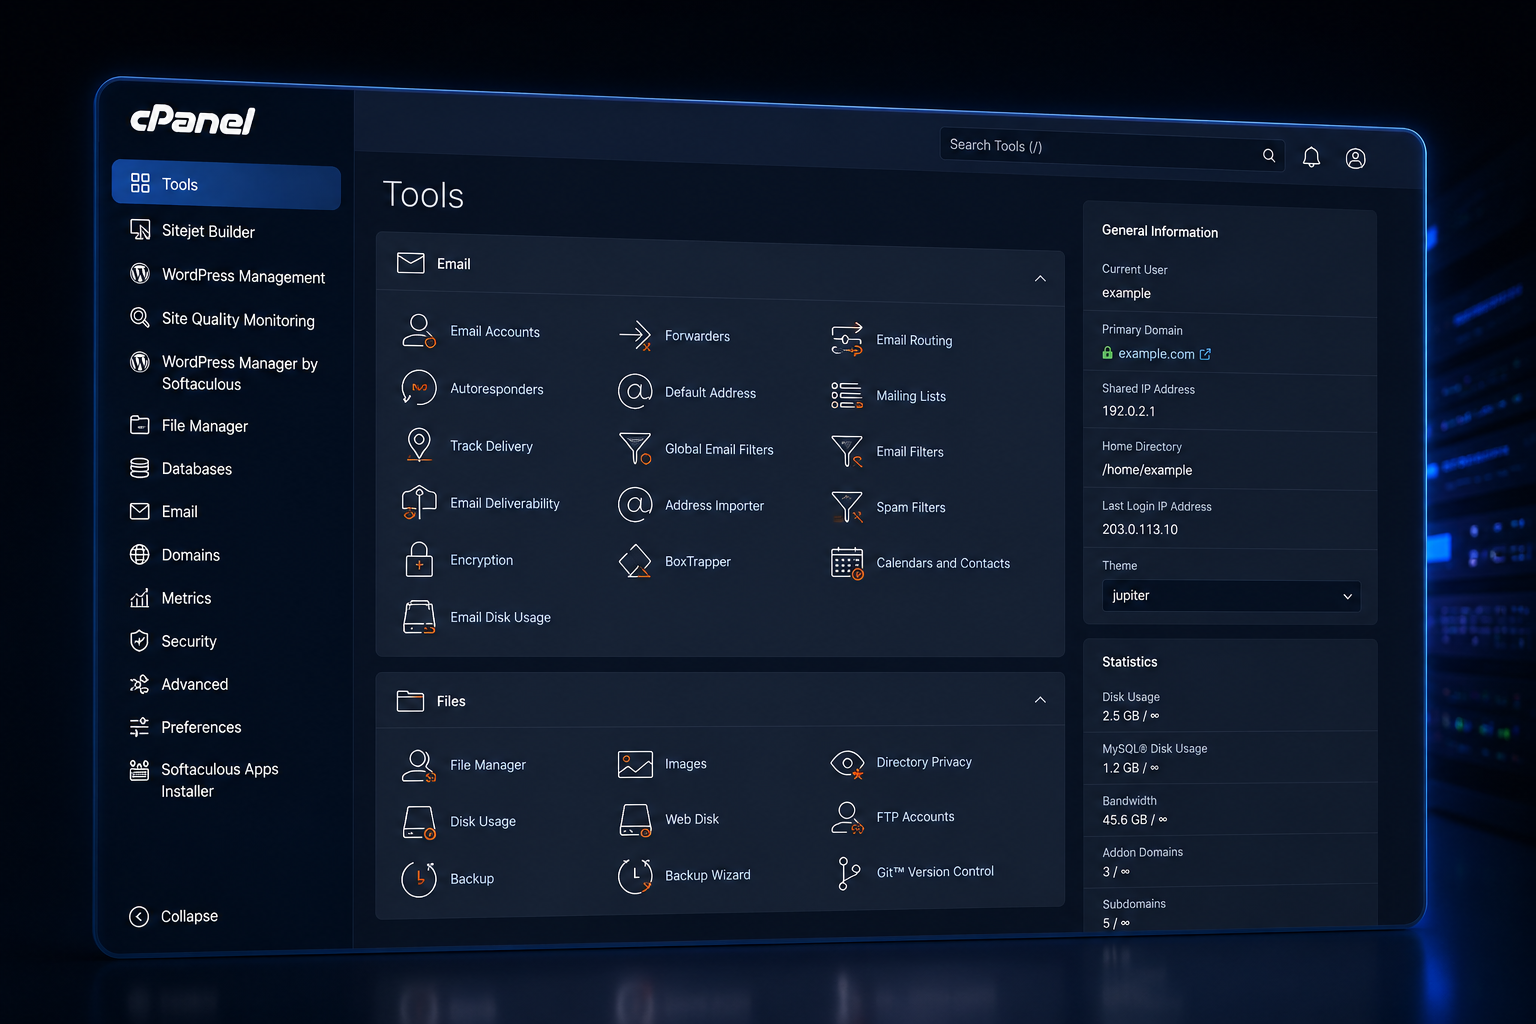Screen dimensions: 1536x1024
Task: Open File Manager in the sidebar
Action: tap(188, 425)
